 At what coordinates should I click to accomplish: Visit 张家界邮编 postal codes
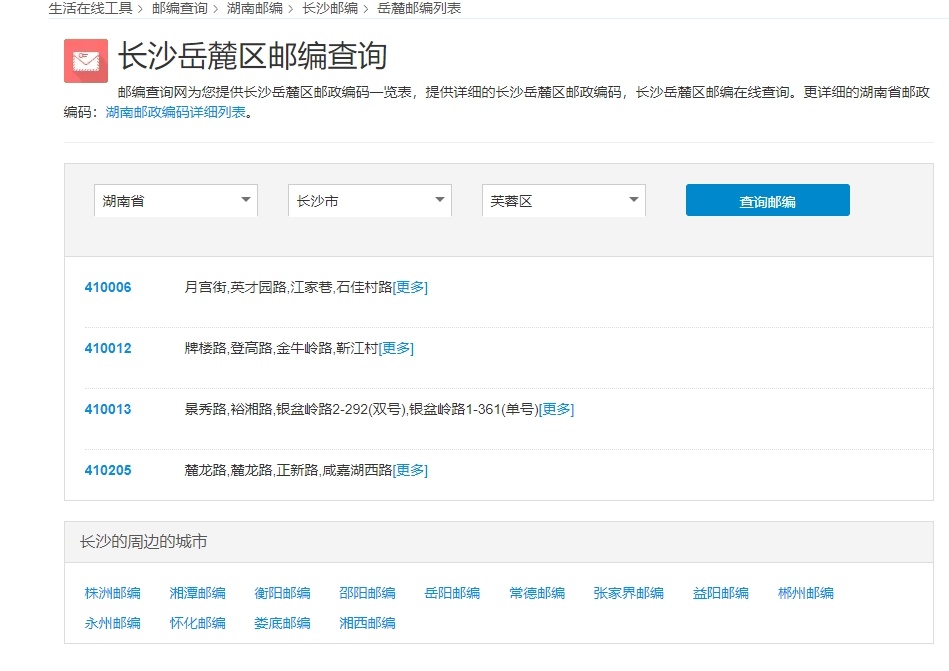[628, 593]
